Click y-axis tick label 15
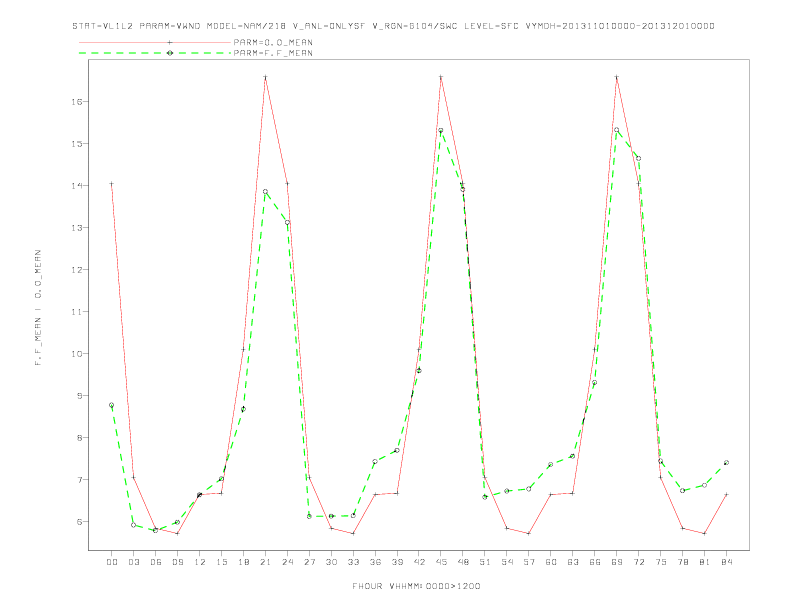This screenshot has width=792, height=612. [76, 143]
